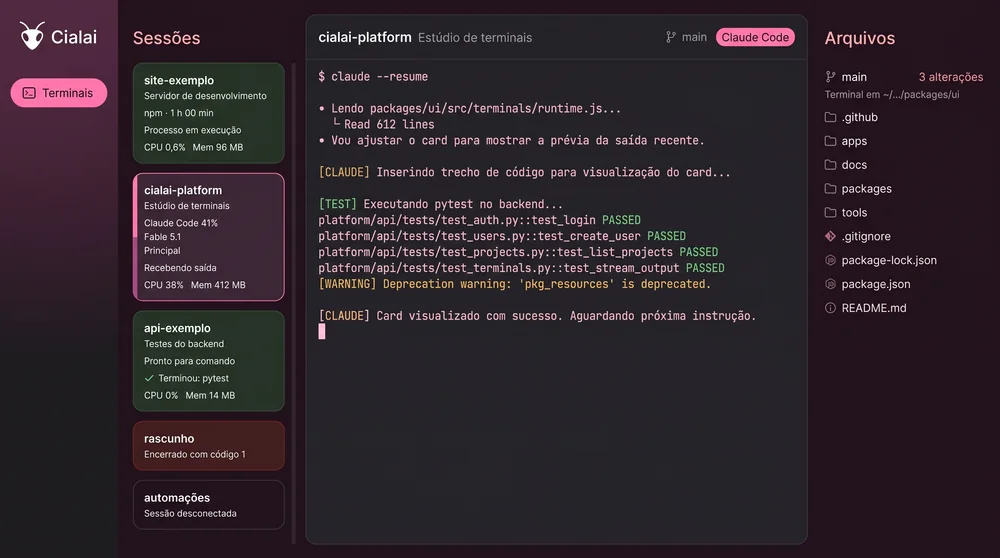
Task: Click the main branch label in terminal header
Action: [694, 37]
